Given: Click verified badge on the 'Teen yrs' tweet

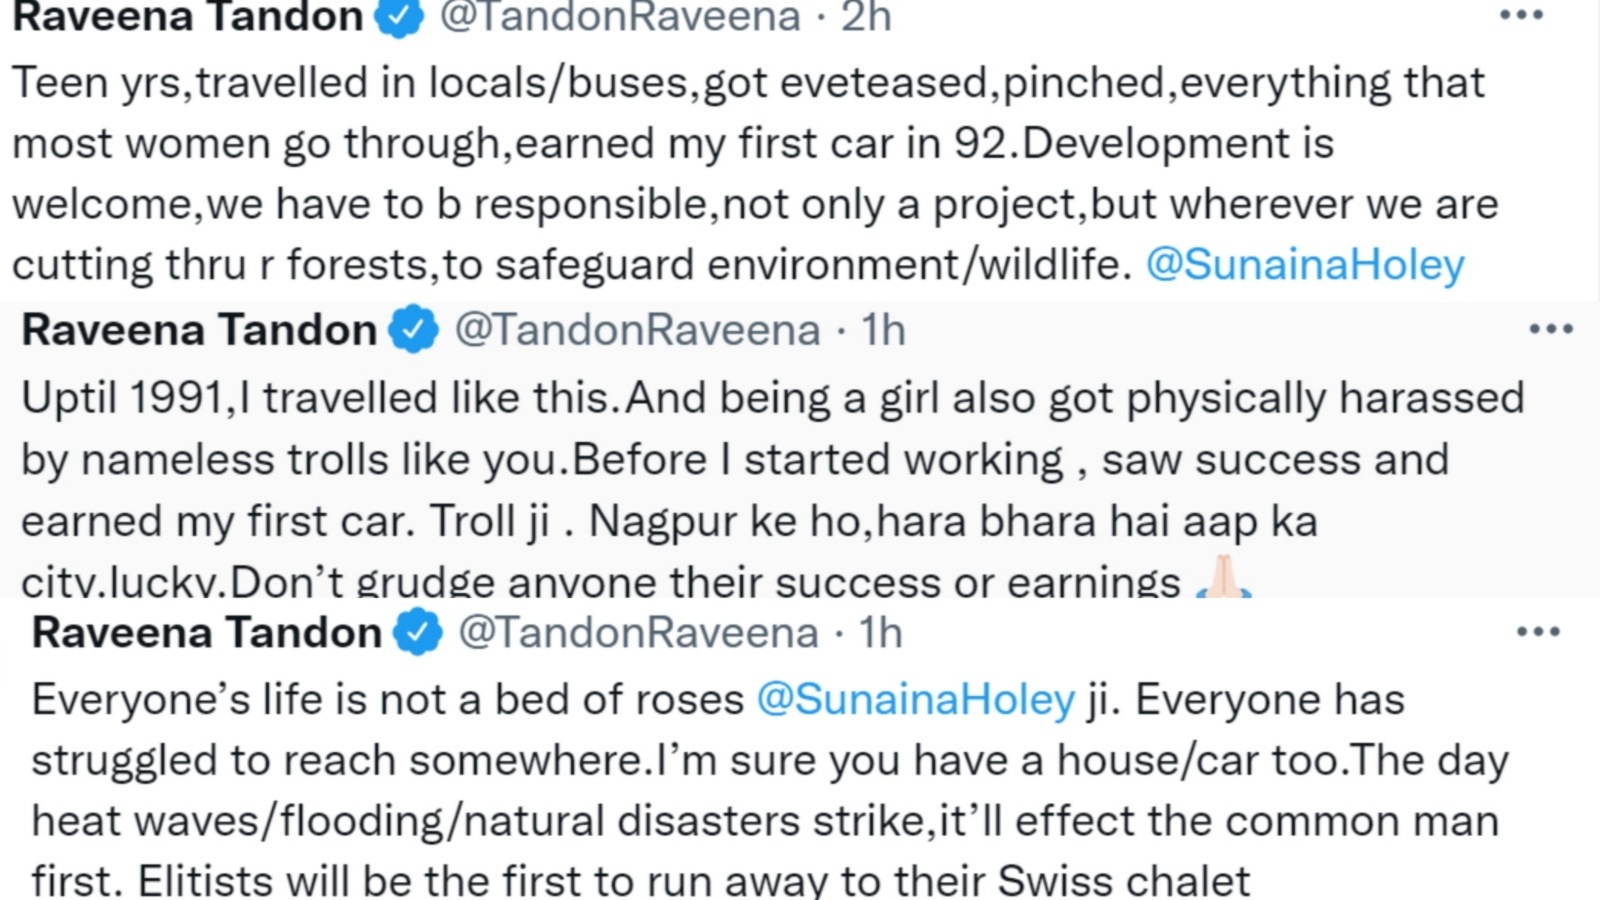Looking at the screenshot, I should point(400,16).
